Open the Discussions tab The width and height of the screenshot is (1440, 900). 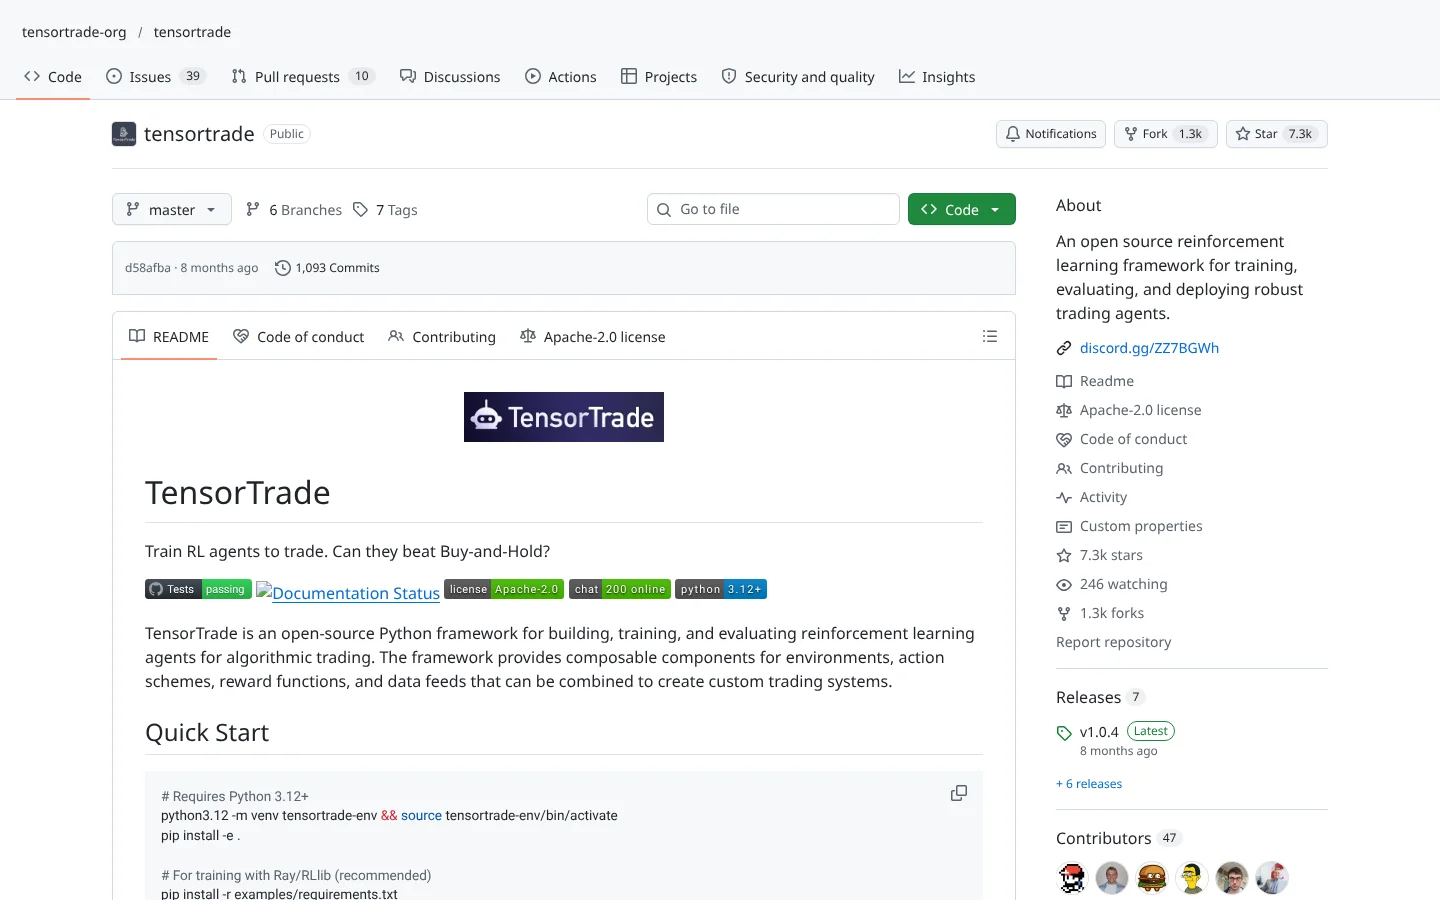[450, 77]
